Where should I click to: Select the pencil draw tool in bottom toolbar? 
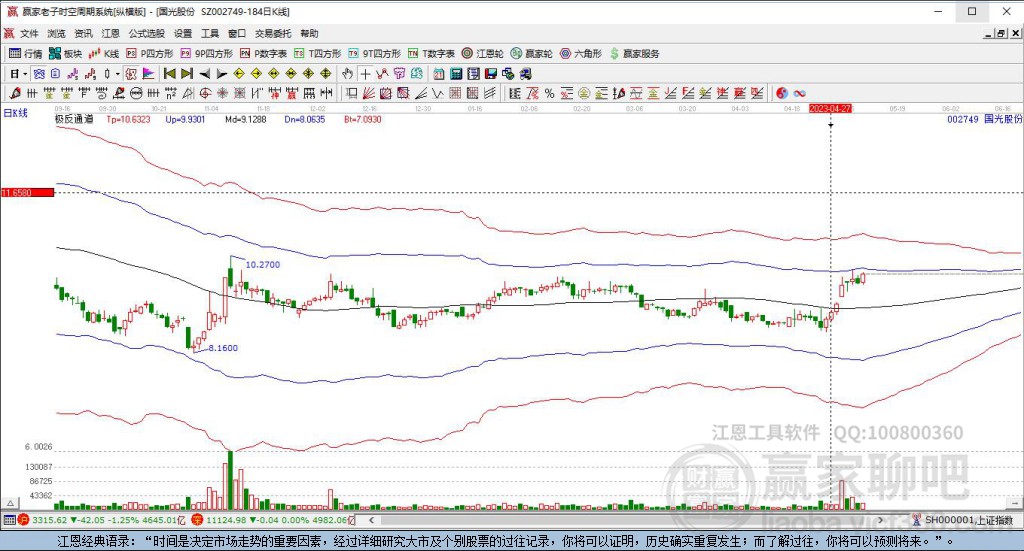pos(14,93)
